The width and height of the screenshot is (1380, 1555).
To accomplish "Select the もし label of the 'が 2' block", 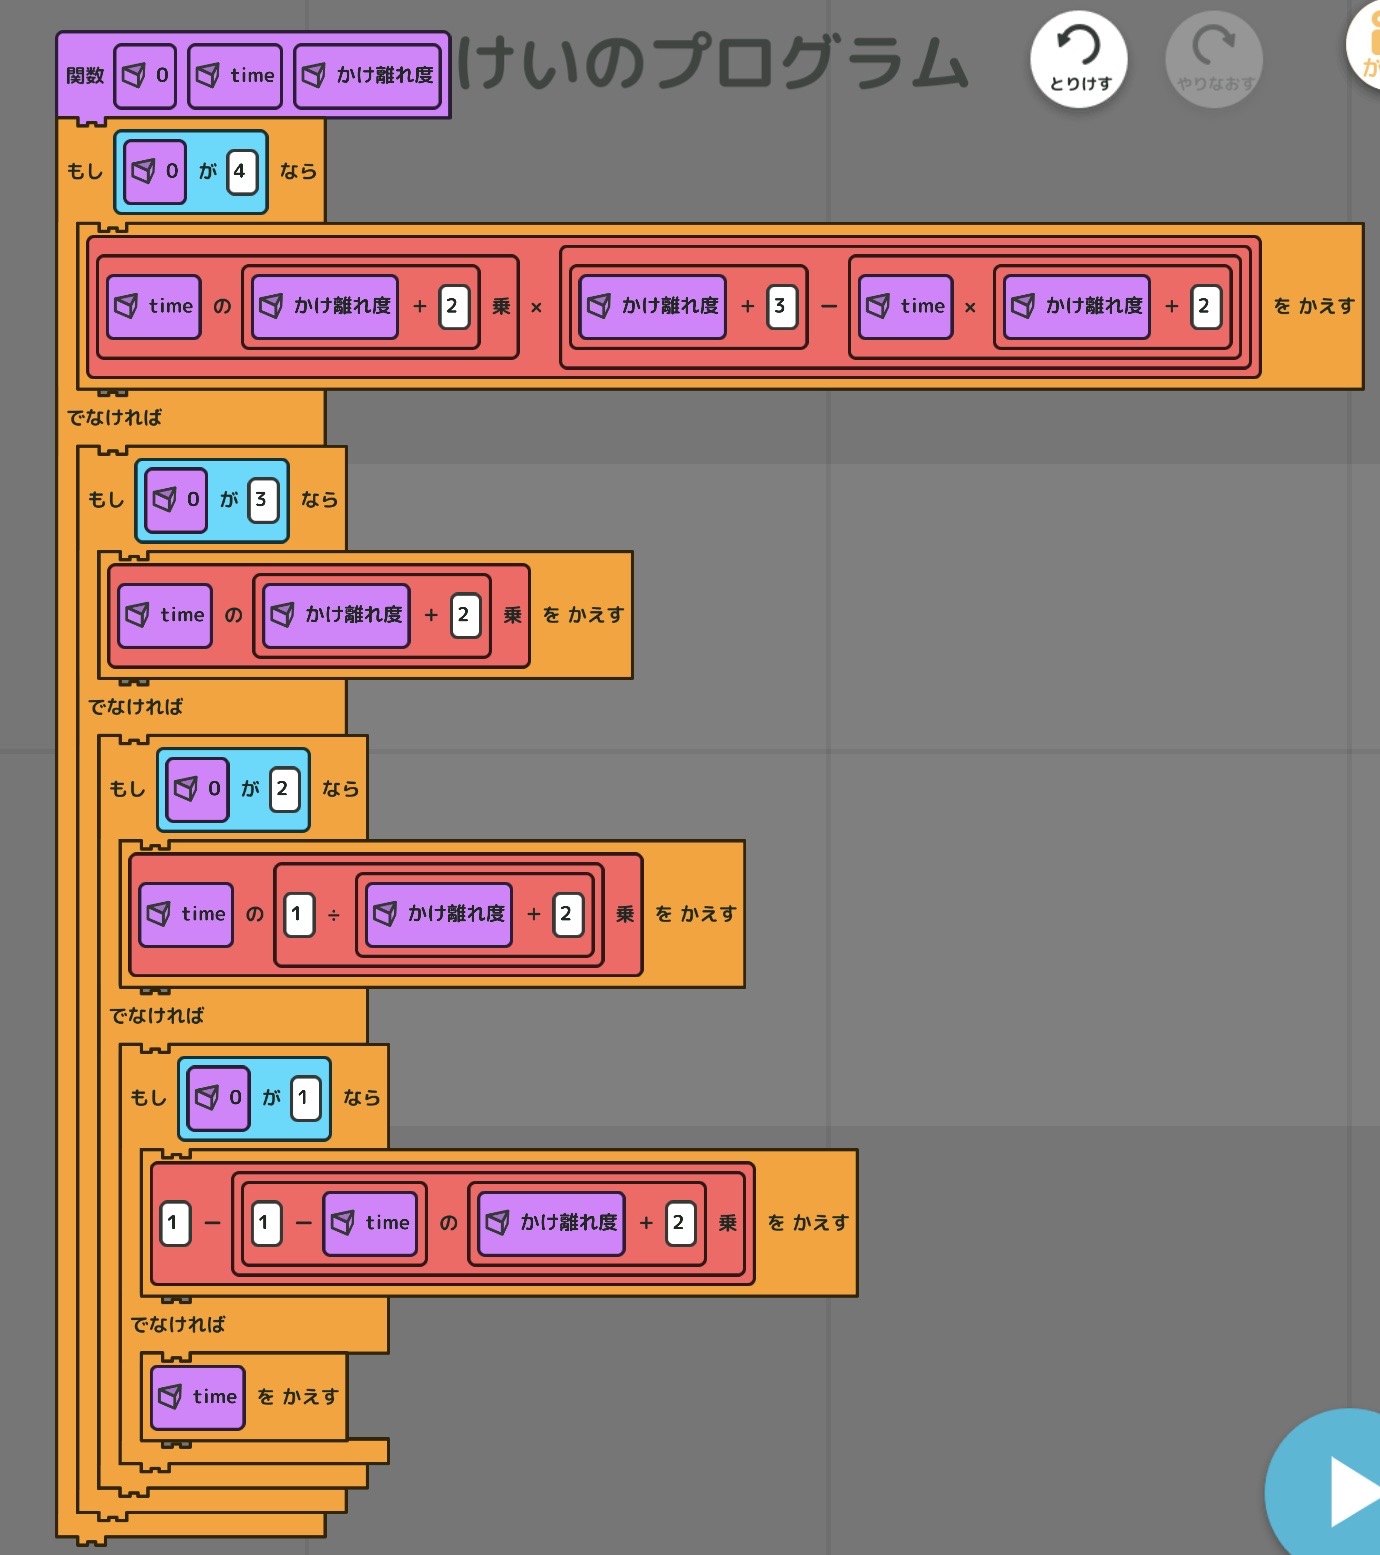I will pyautogui.click(x=127, y=788).
